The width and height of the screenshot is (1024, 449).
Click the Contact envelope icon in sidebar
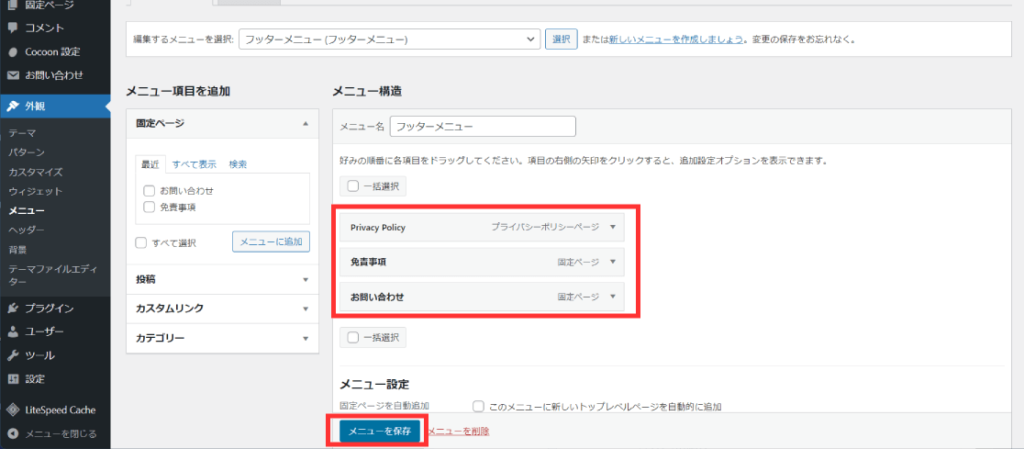coord(13,75)
